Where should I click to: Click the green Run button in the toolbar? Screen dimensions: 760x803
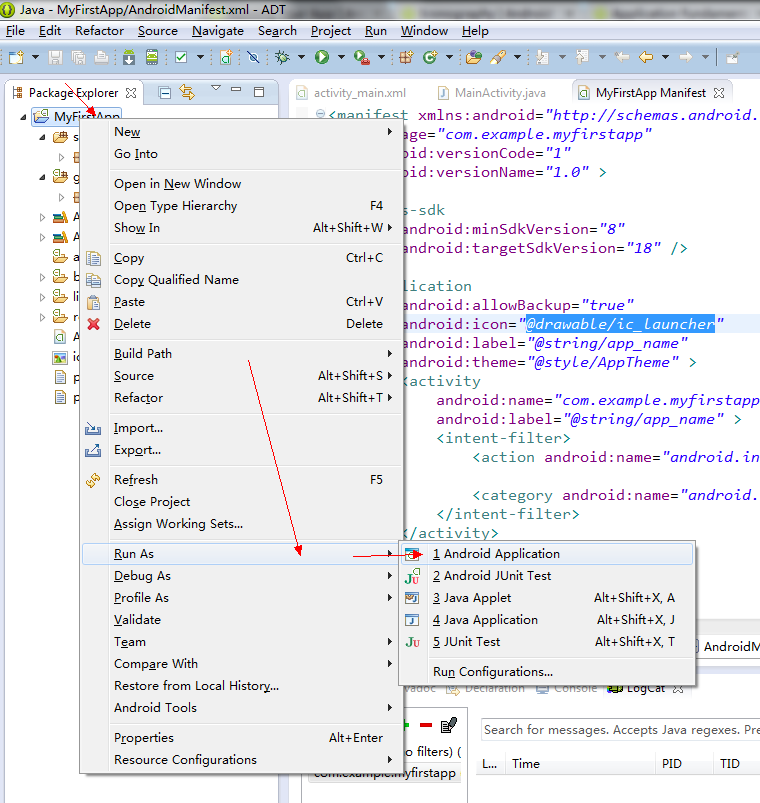click(x=322, y=57)
